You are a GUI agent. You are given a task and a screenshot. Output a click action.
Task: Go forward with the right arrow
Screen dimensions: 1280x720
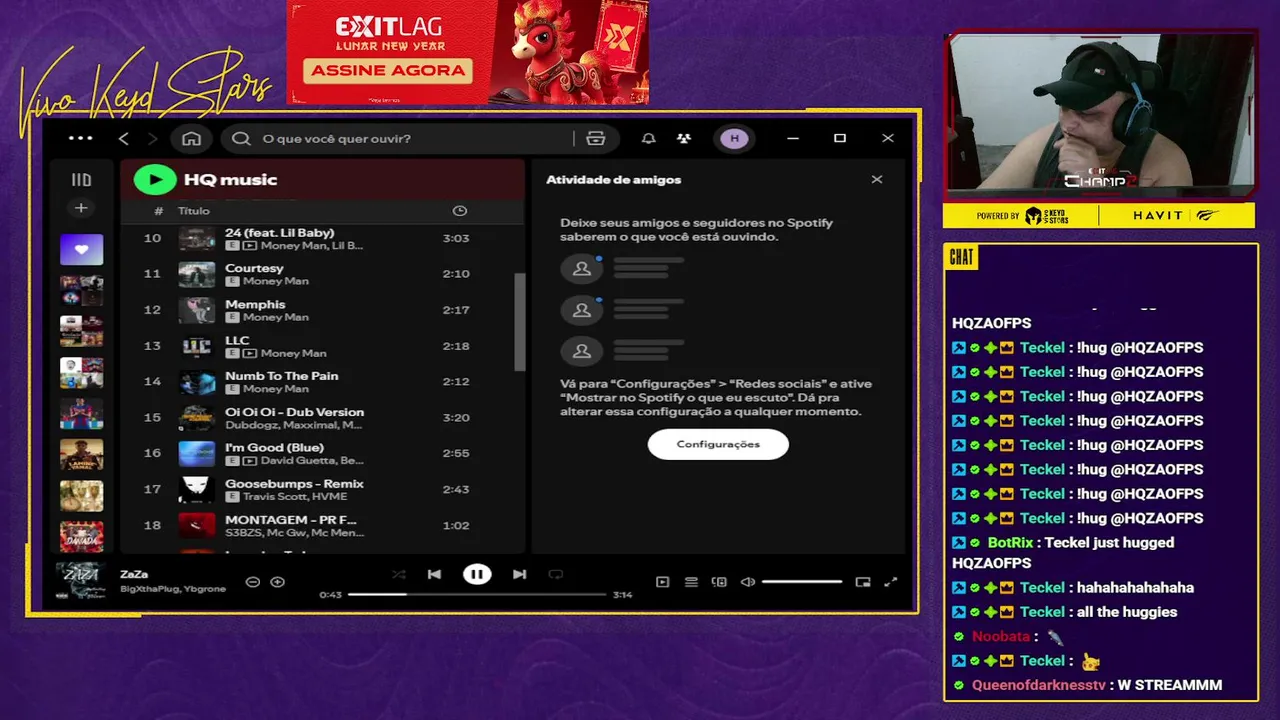click(152, 138)
